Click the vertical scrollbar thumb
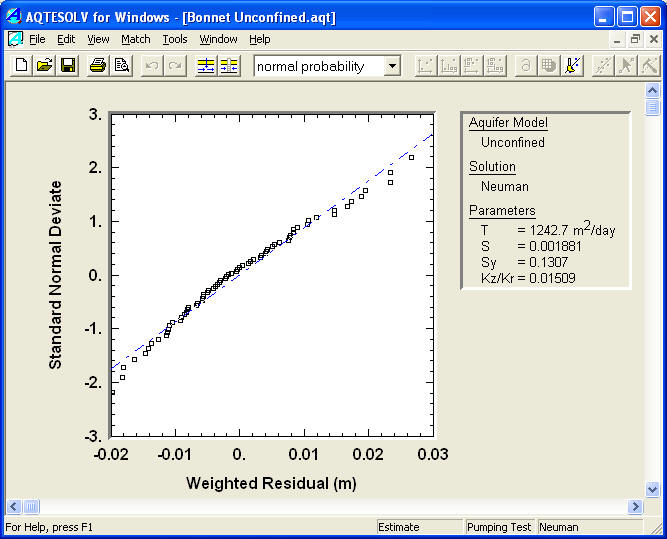Screen dimensions: 667x539 (x=652, y=107)
